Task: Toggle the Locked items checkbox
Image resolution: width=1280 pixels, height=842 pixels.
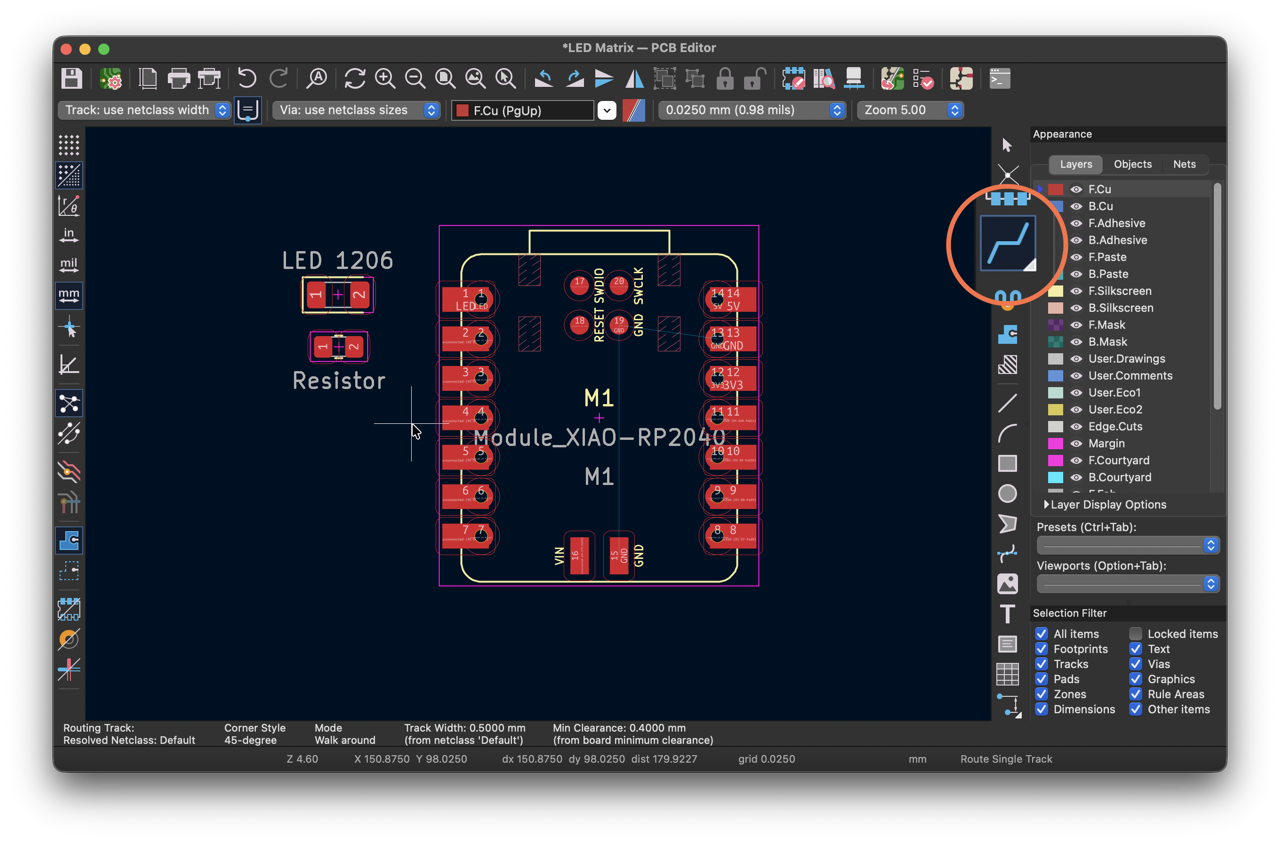Action: 1135,634
